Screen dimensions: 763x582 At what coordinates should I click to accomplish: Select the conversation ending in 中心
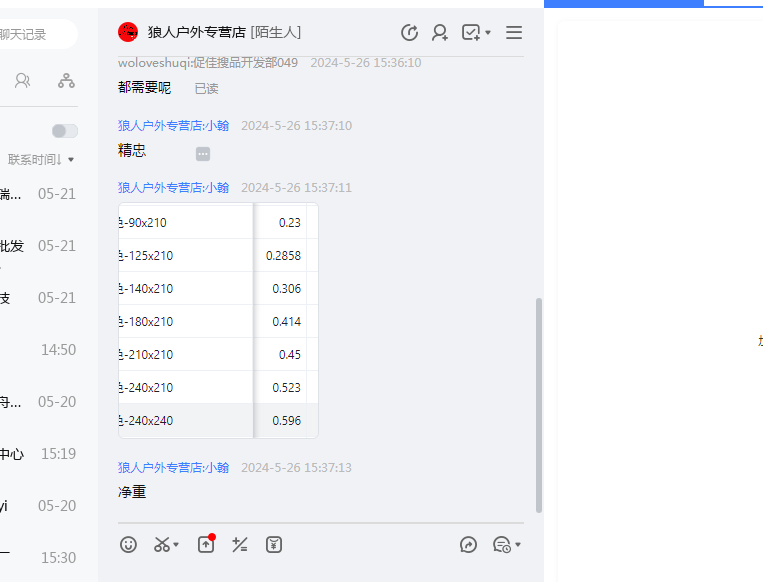click(39, 454)
